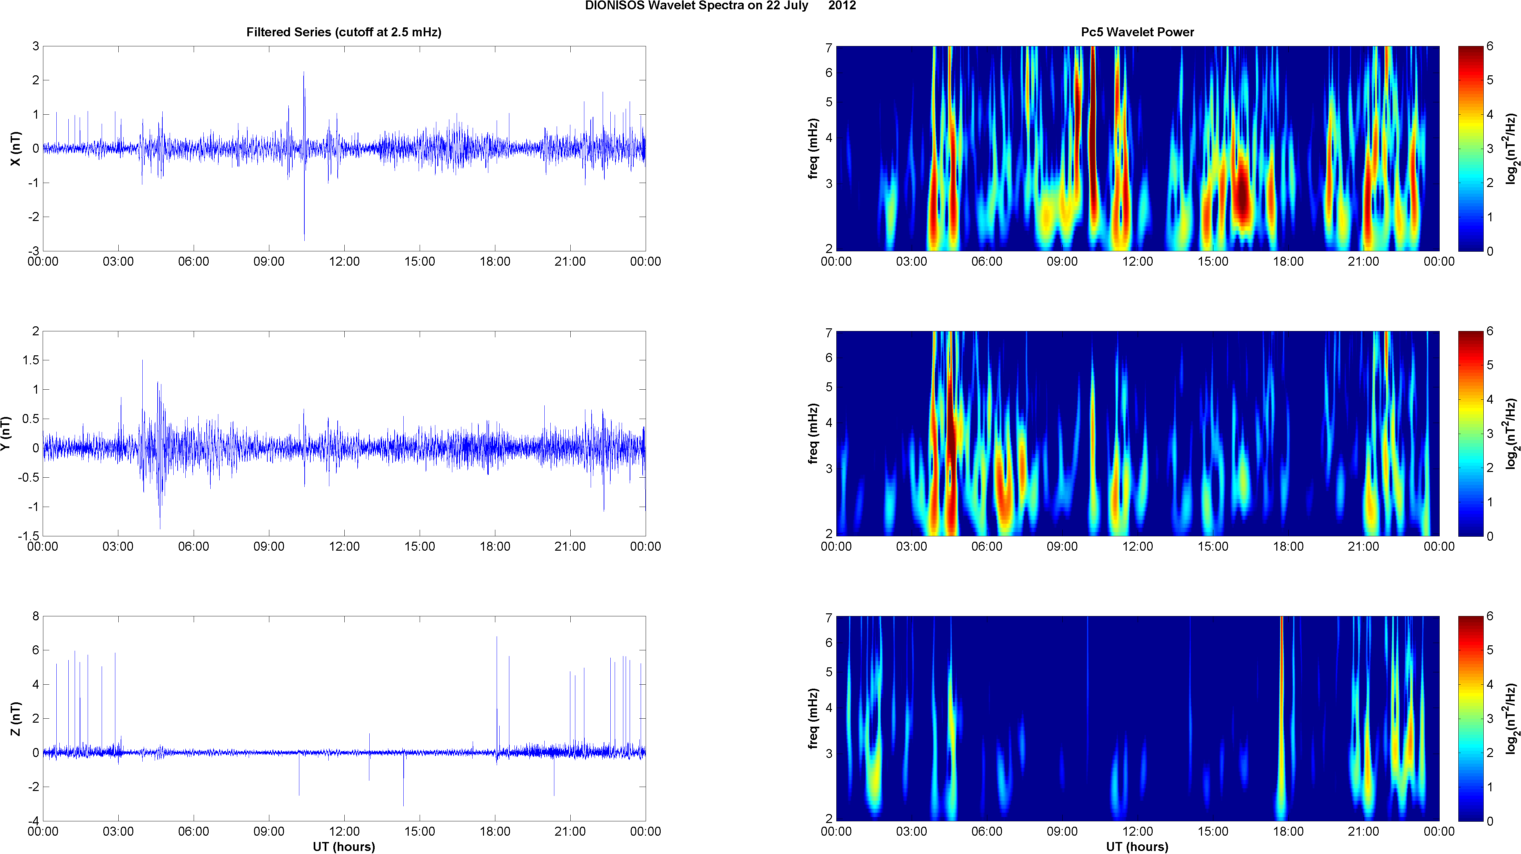Click the log2(nT²/Hz) label beside the middle colorbar
Viewport: 1521px width, 854px height.
(1511, 433)
